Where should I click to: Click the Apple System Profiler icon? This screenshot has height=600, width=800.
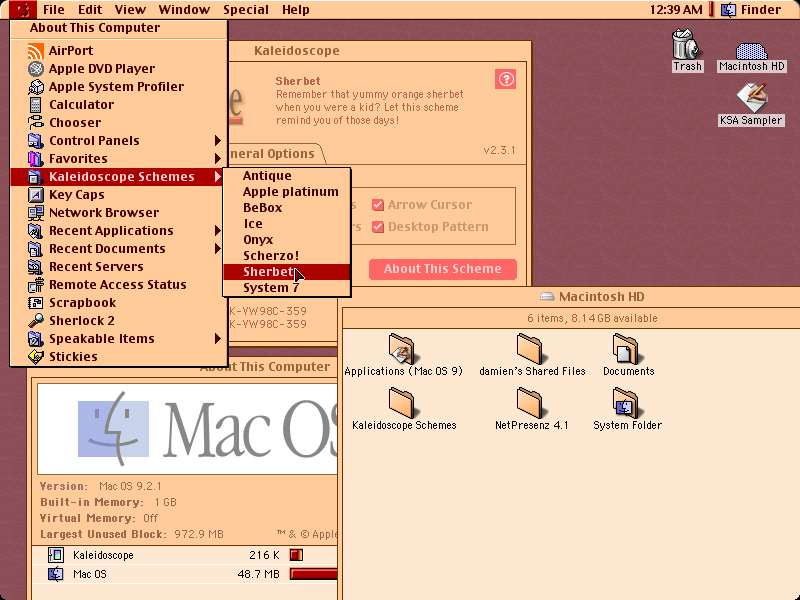pyautogui.click(x=35, y=87)
